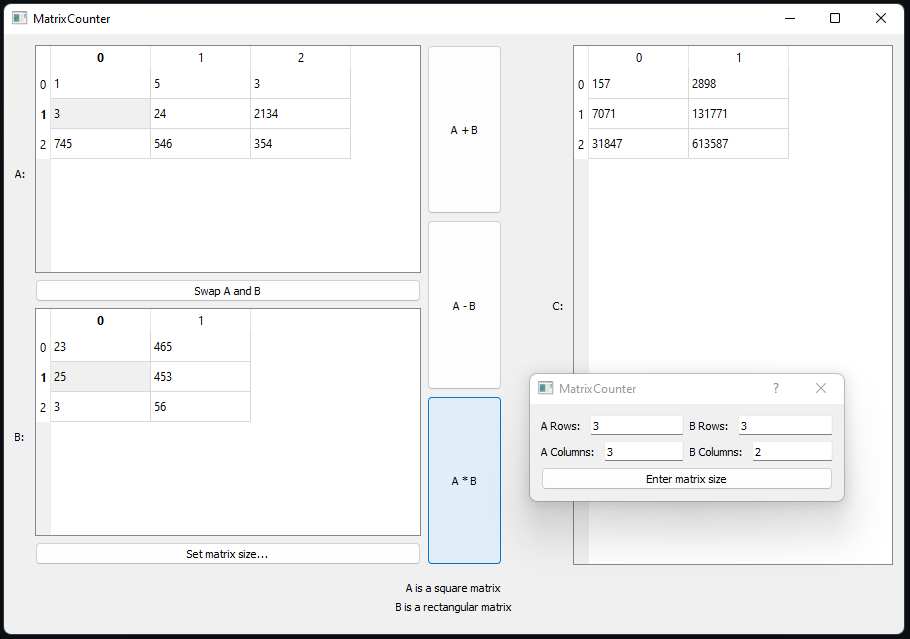This screenshot has height=639, width=910.
Task: Click row header 0 of matrix C
Action: point(581,84)
